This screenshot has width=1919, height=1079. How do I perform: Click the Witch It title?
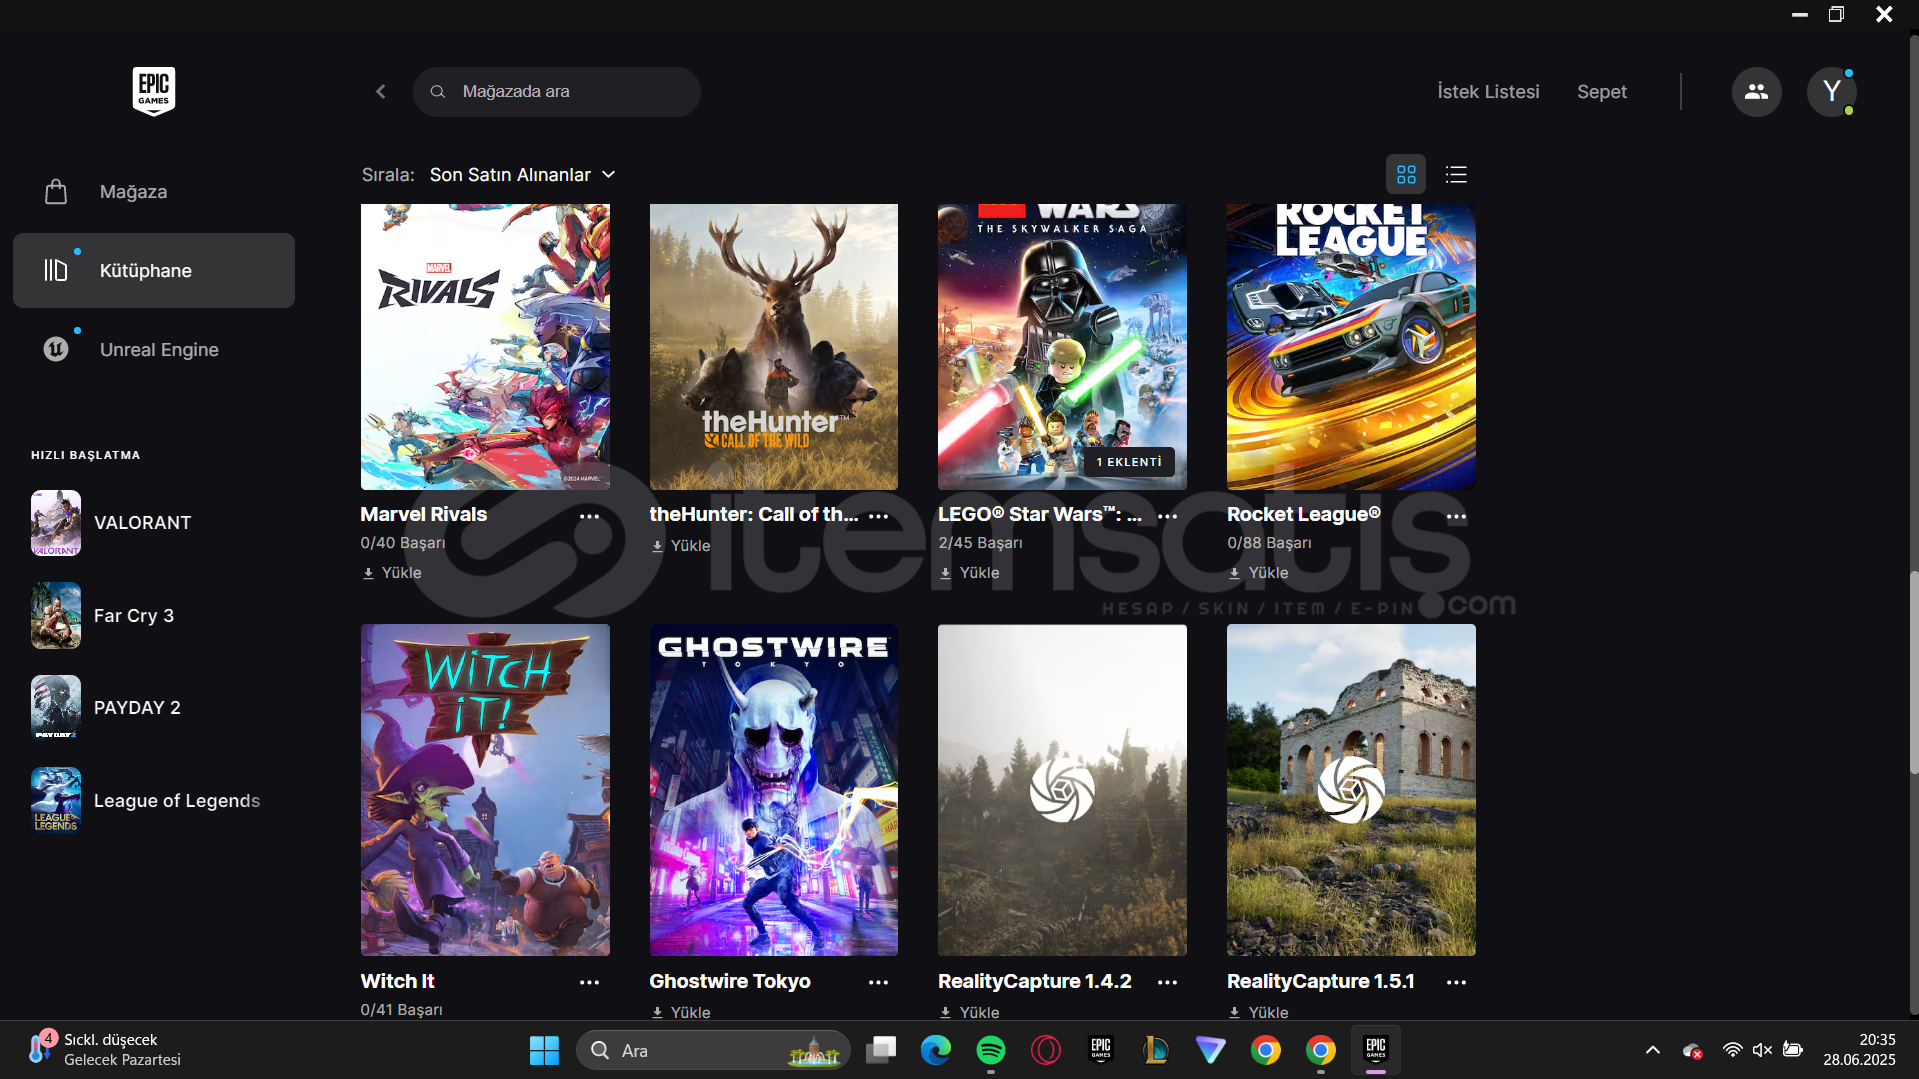397,981
